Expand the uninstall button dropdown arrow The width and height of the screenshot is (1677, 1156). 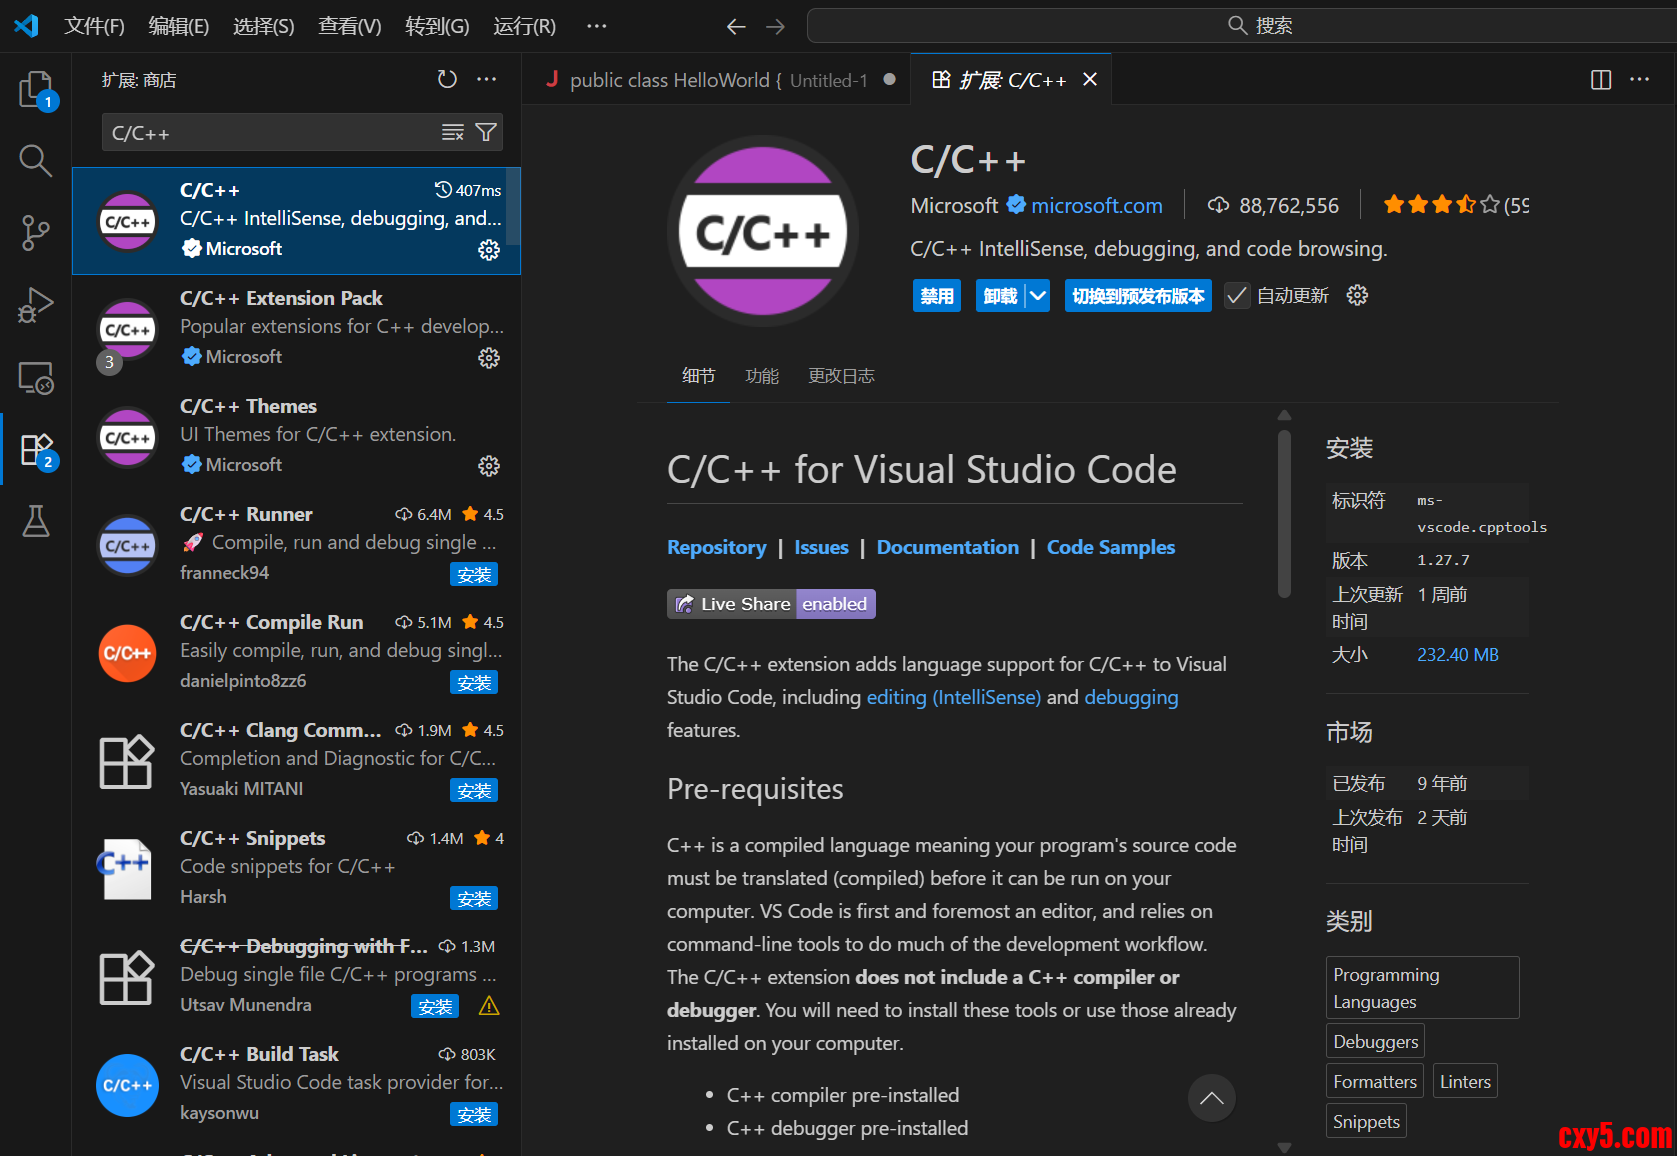(1038, 296)
